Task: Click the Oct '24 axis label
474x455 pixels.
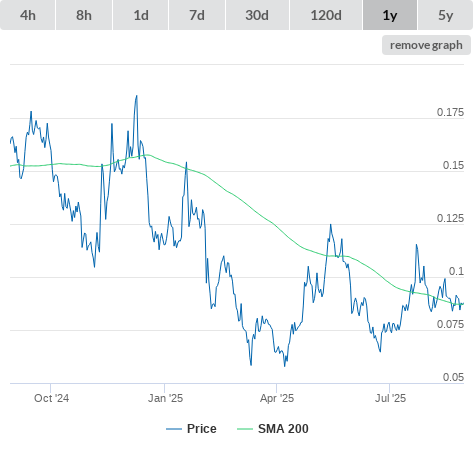Action: click(51, 398)
